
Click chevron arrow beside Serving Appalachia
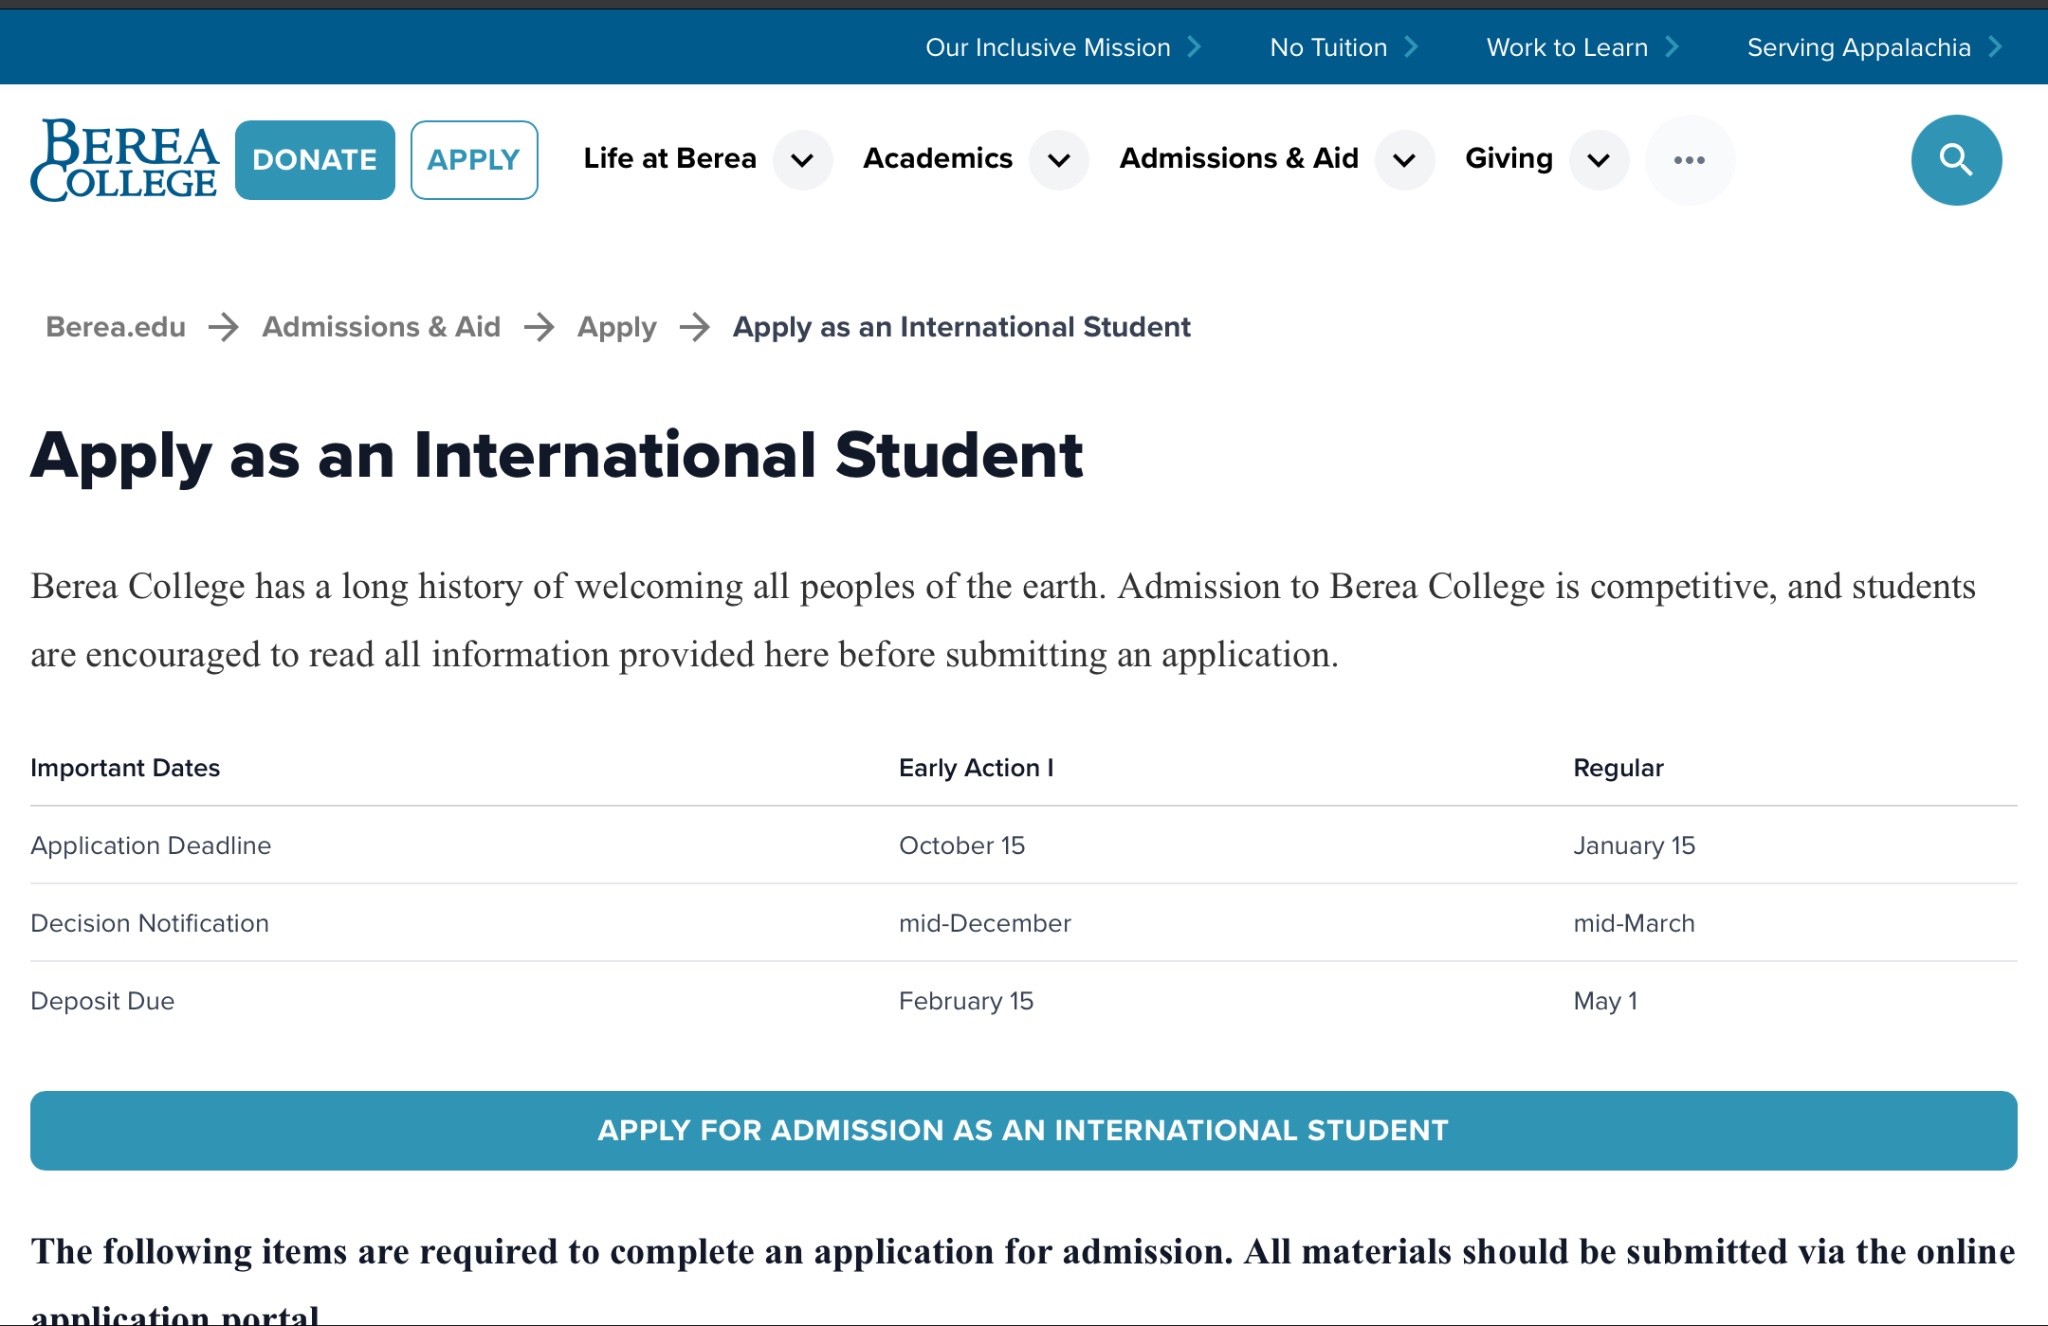coord(1995,47)
